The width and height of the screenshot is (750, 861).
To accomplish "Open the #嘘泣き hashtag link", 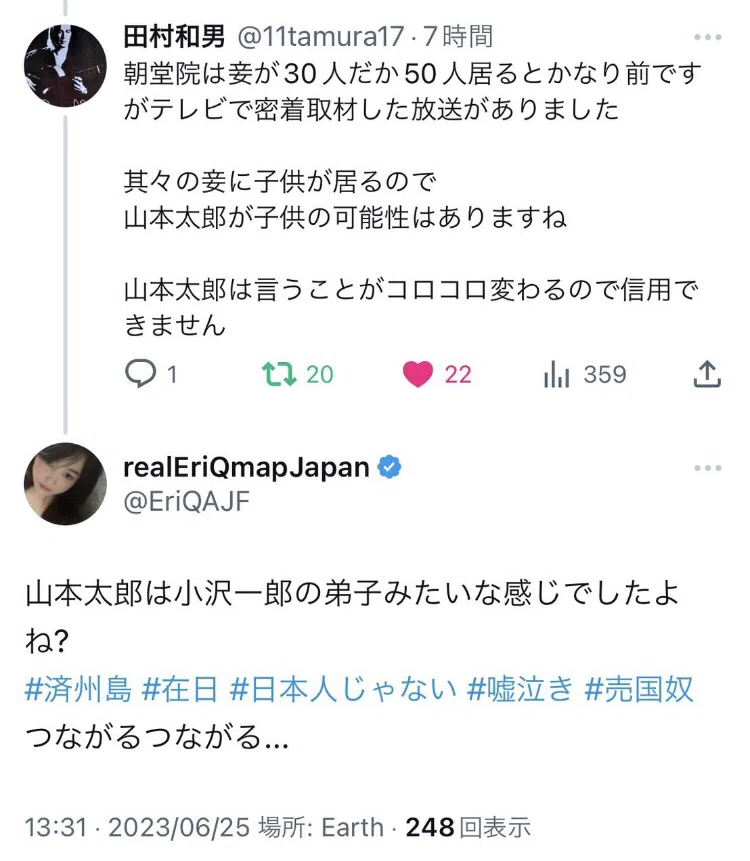I will pyautogui.click(x=520, y=690).
